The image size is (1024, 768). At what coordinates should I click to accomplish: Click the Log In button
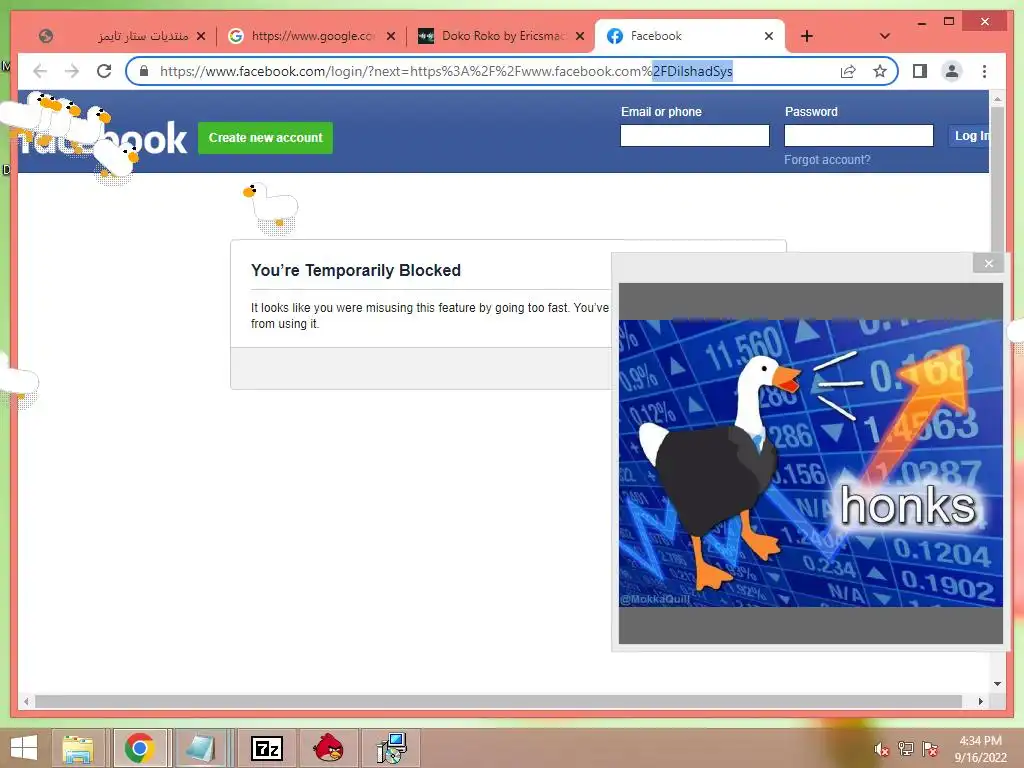point(969,136)
